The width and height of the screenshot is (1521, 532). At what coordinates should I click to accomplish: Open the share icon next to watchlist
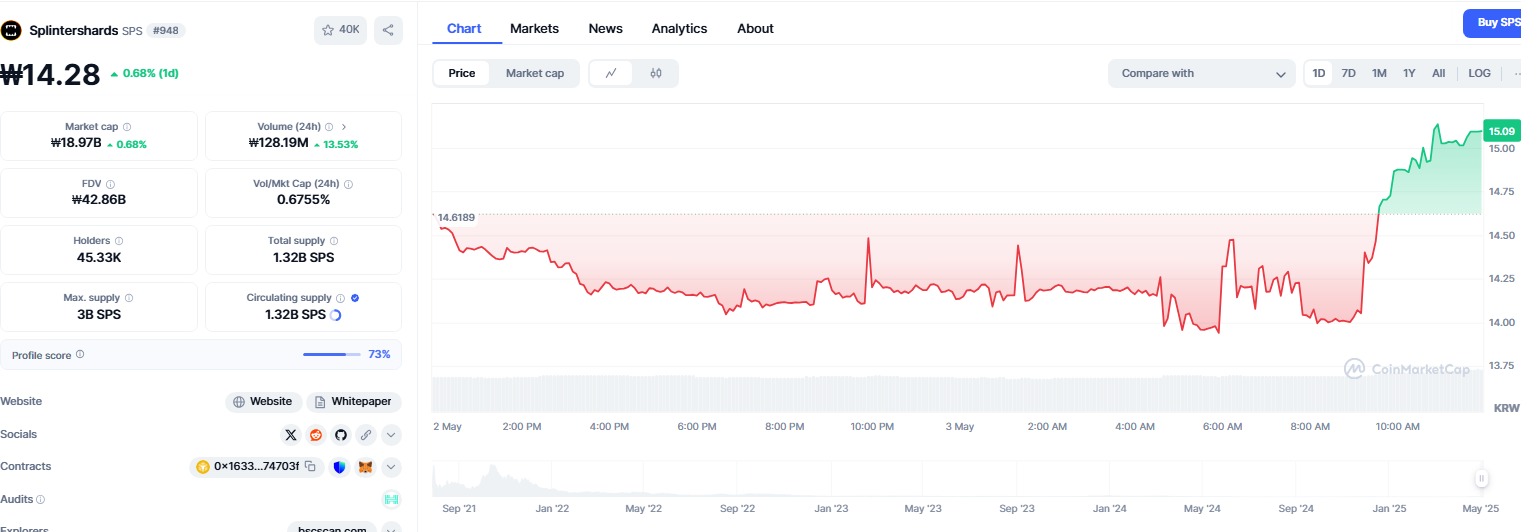click(x=388, y=30)
